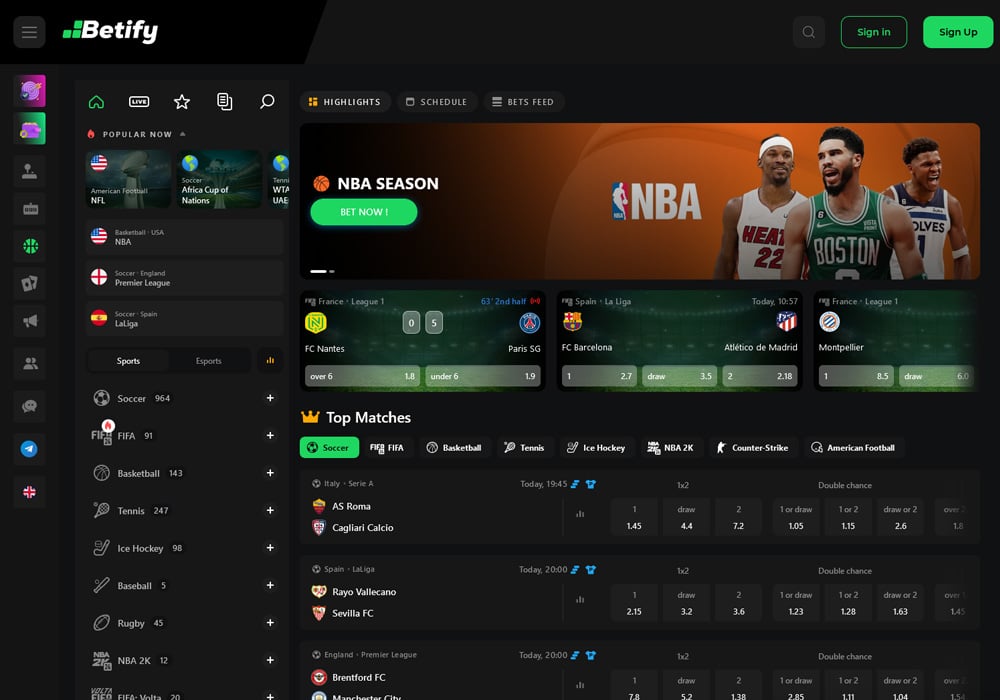The height and width of the screenshot is (700, 1000).
Task: Click jersey icon on LaLiga Rayo match
Action: [x=591, y=569]
